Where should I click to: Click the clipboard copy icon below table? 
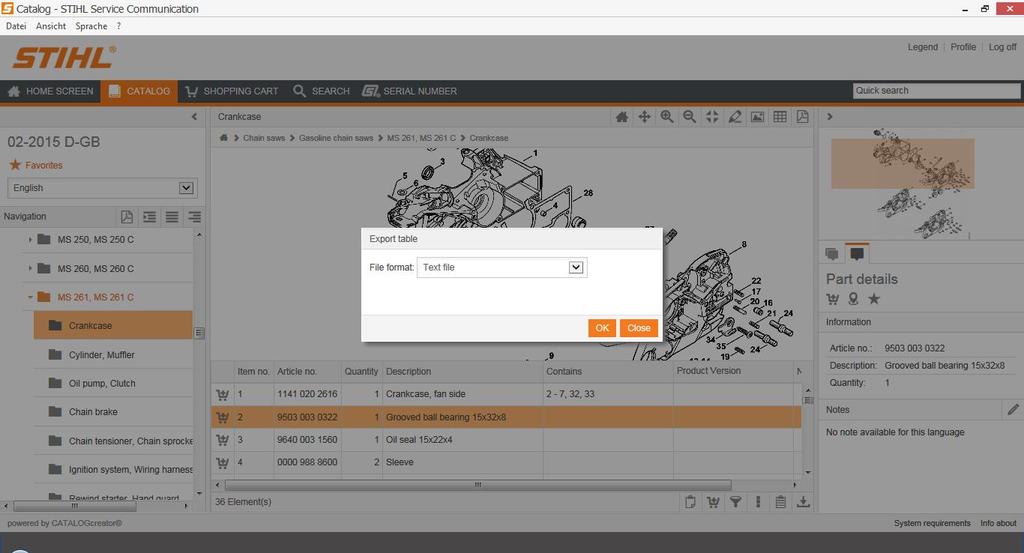coord(690,501)
